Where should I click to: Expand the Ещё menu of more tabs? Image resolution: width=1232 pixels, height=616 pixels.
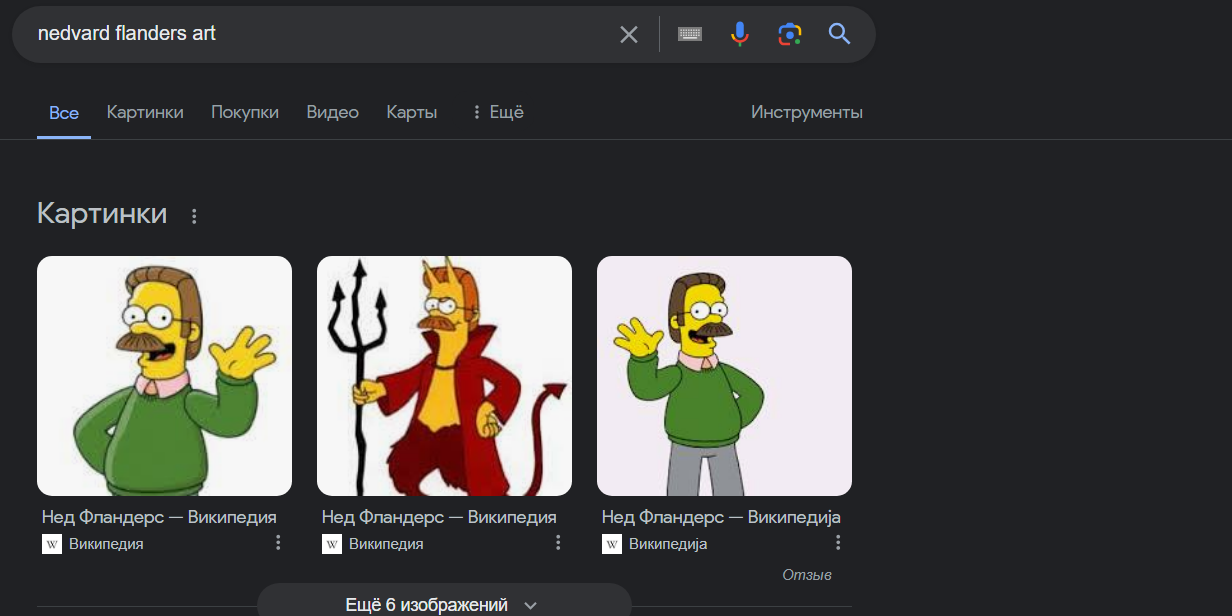tap(497, 112)
